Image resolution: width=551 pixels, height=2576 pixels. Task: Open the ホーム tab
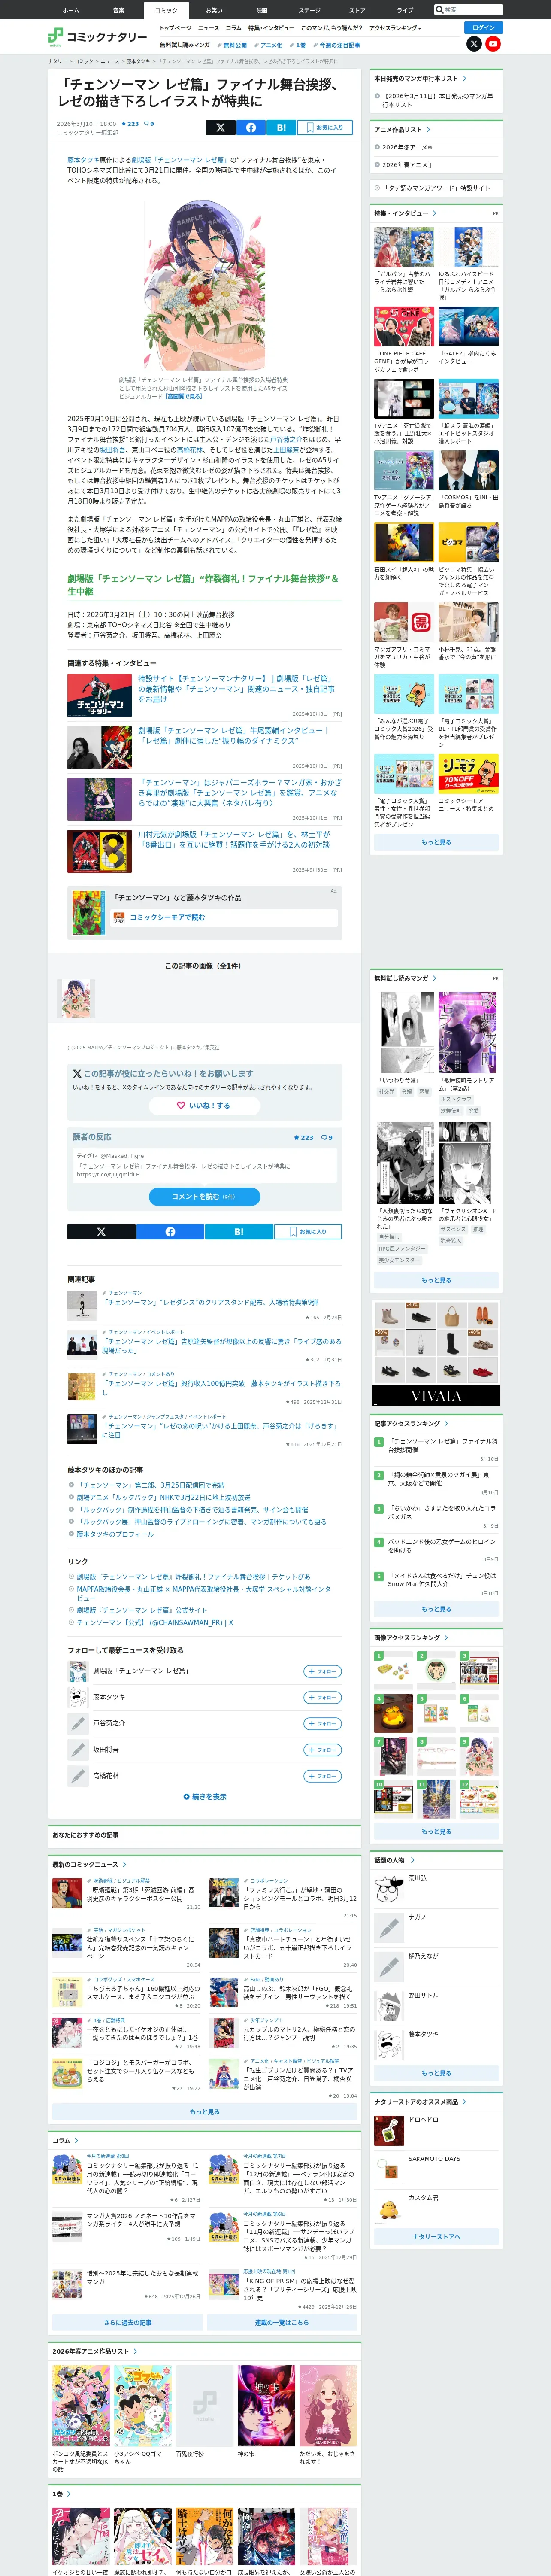71,10
